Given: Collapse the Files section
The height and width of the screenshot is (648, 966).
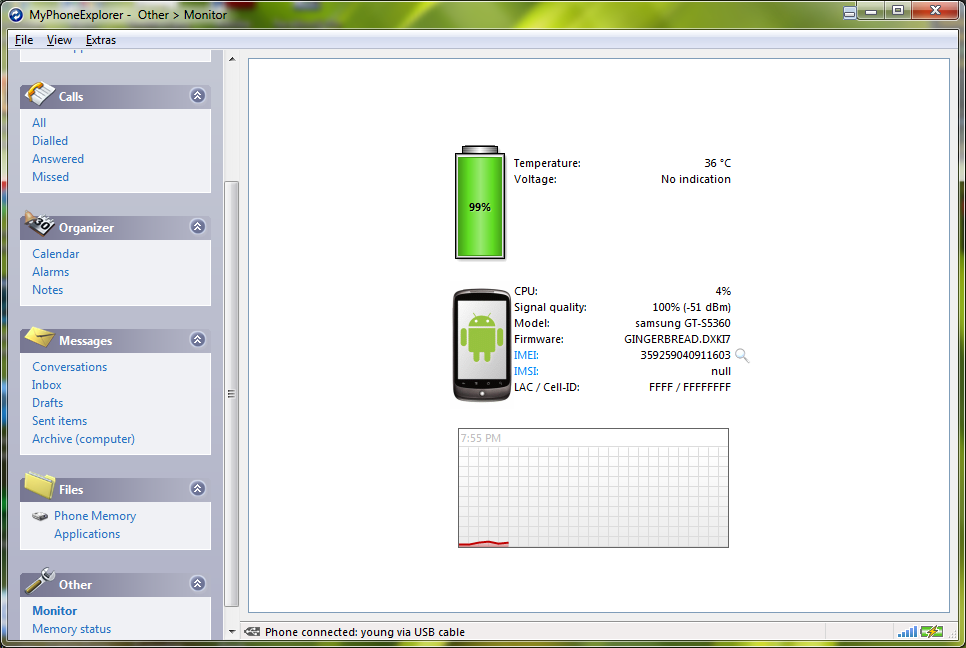Looking at the screenshot, I should pos(198,488).
